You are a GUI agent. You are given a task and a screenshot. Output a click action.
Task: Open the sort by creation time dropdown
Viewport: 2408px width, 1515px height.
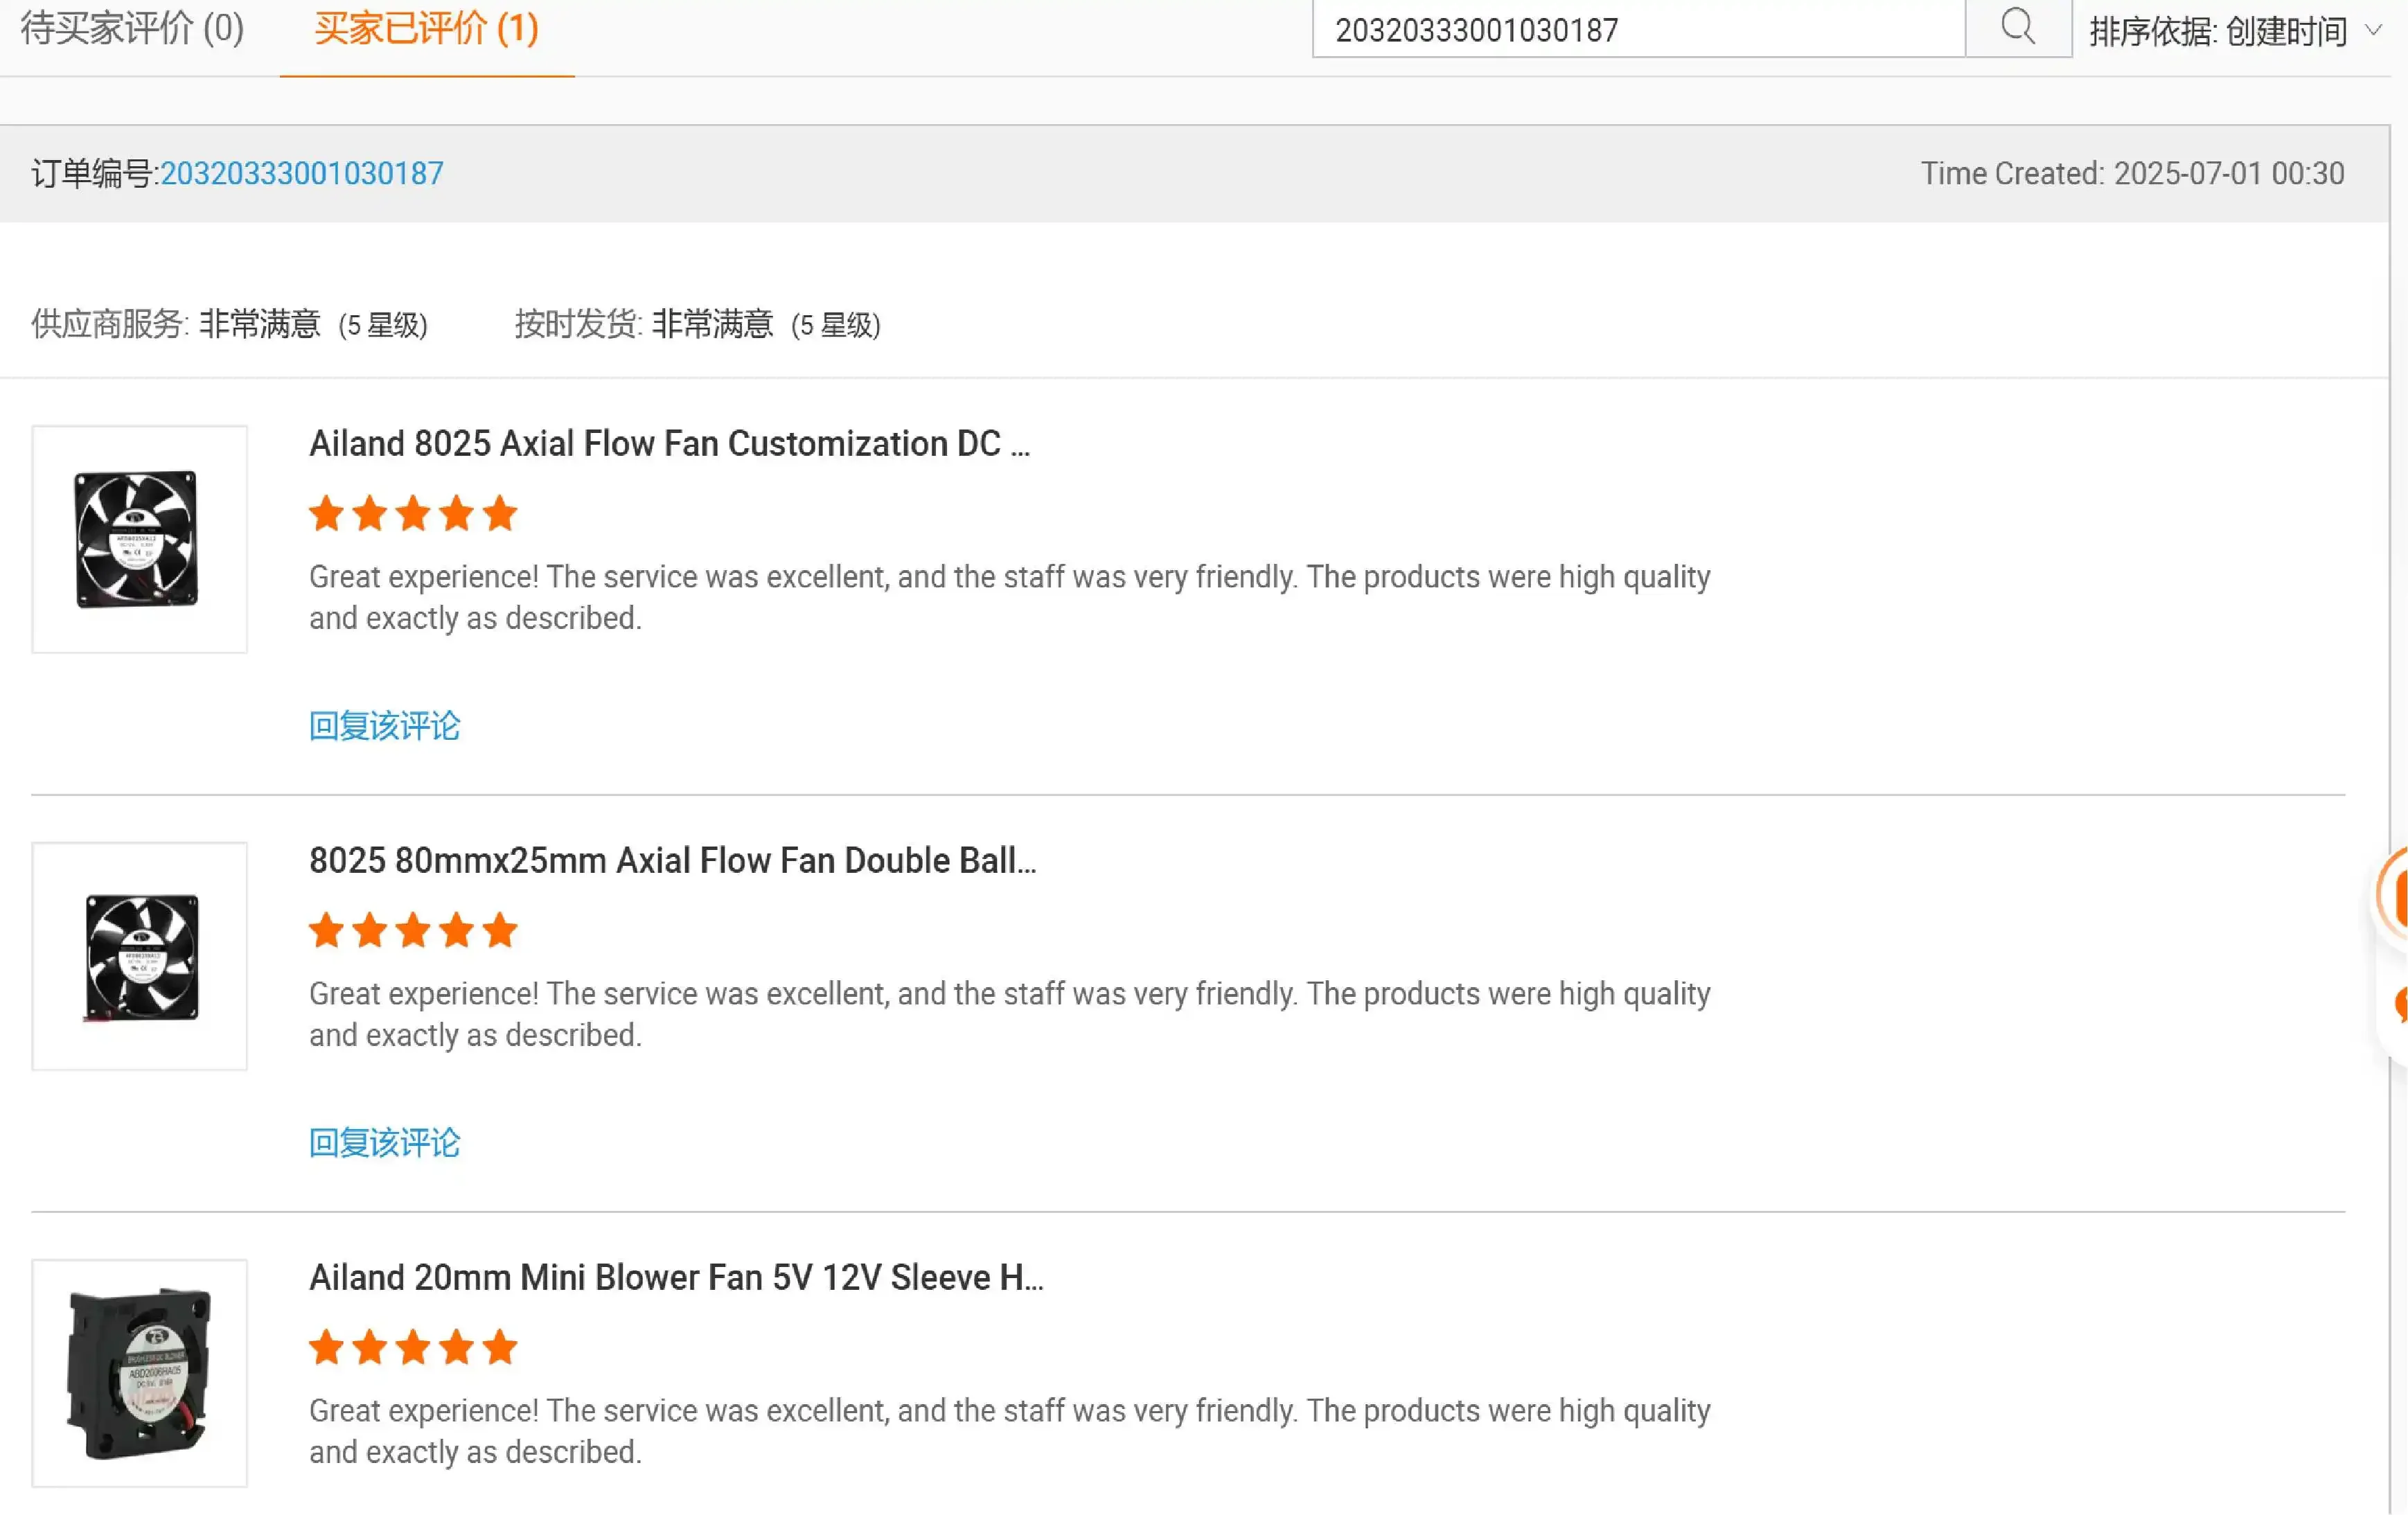2217,31
